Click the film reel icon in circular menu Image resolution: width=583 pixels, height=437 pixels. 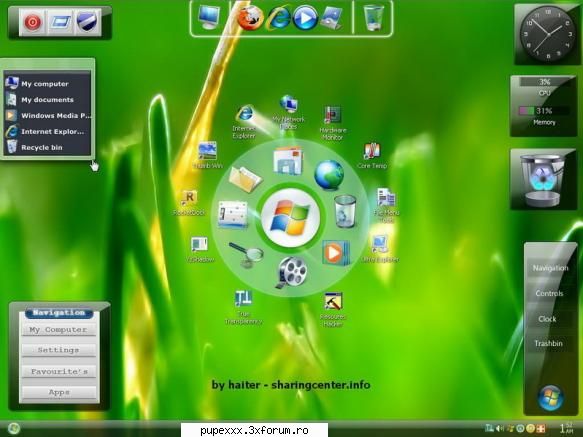click(292, 272)
